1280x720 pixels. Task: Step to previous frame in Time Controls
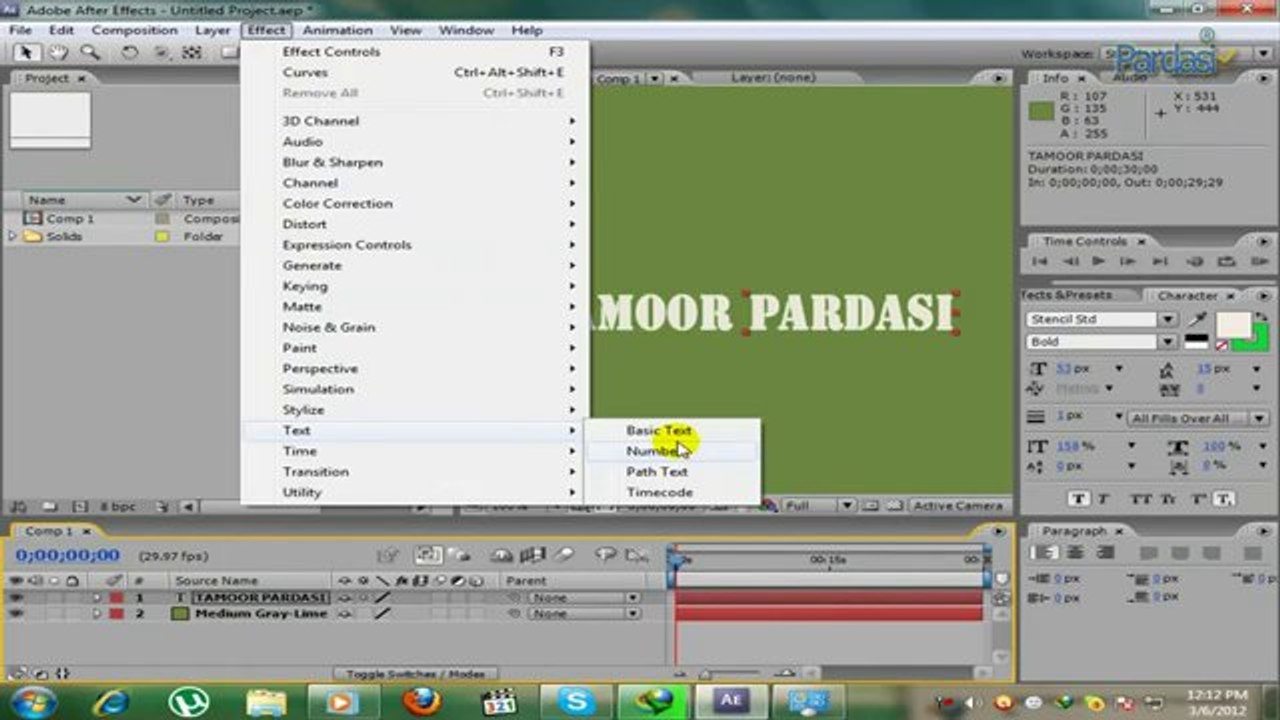point(1070,261)
